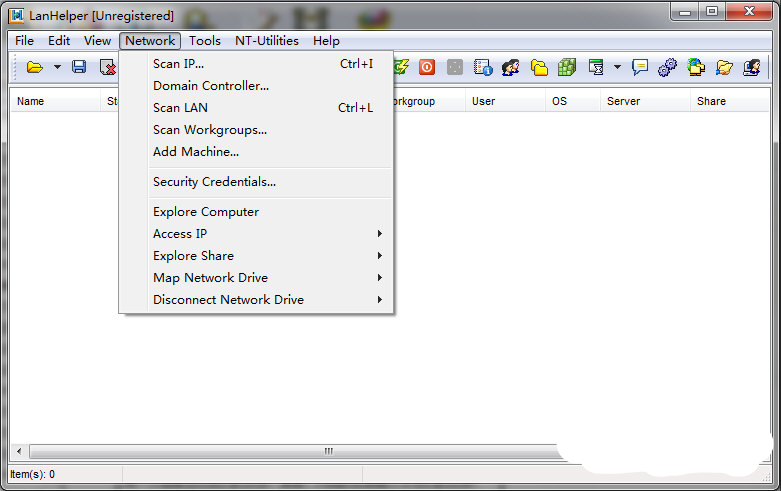Image resolution: width=781 pixels, height=491 pixels.
Task: Click the hand holding folder share icon
Action: point(724,67)
